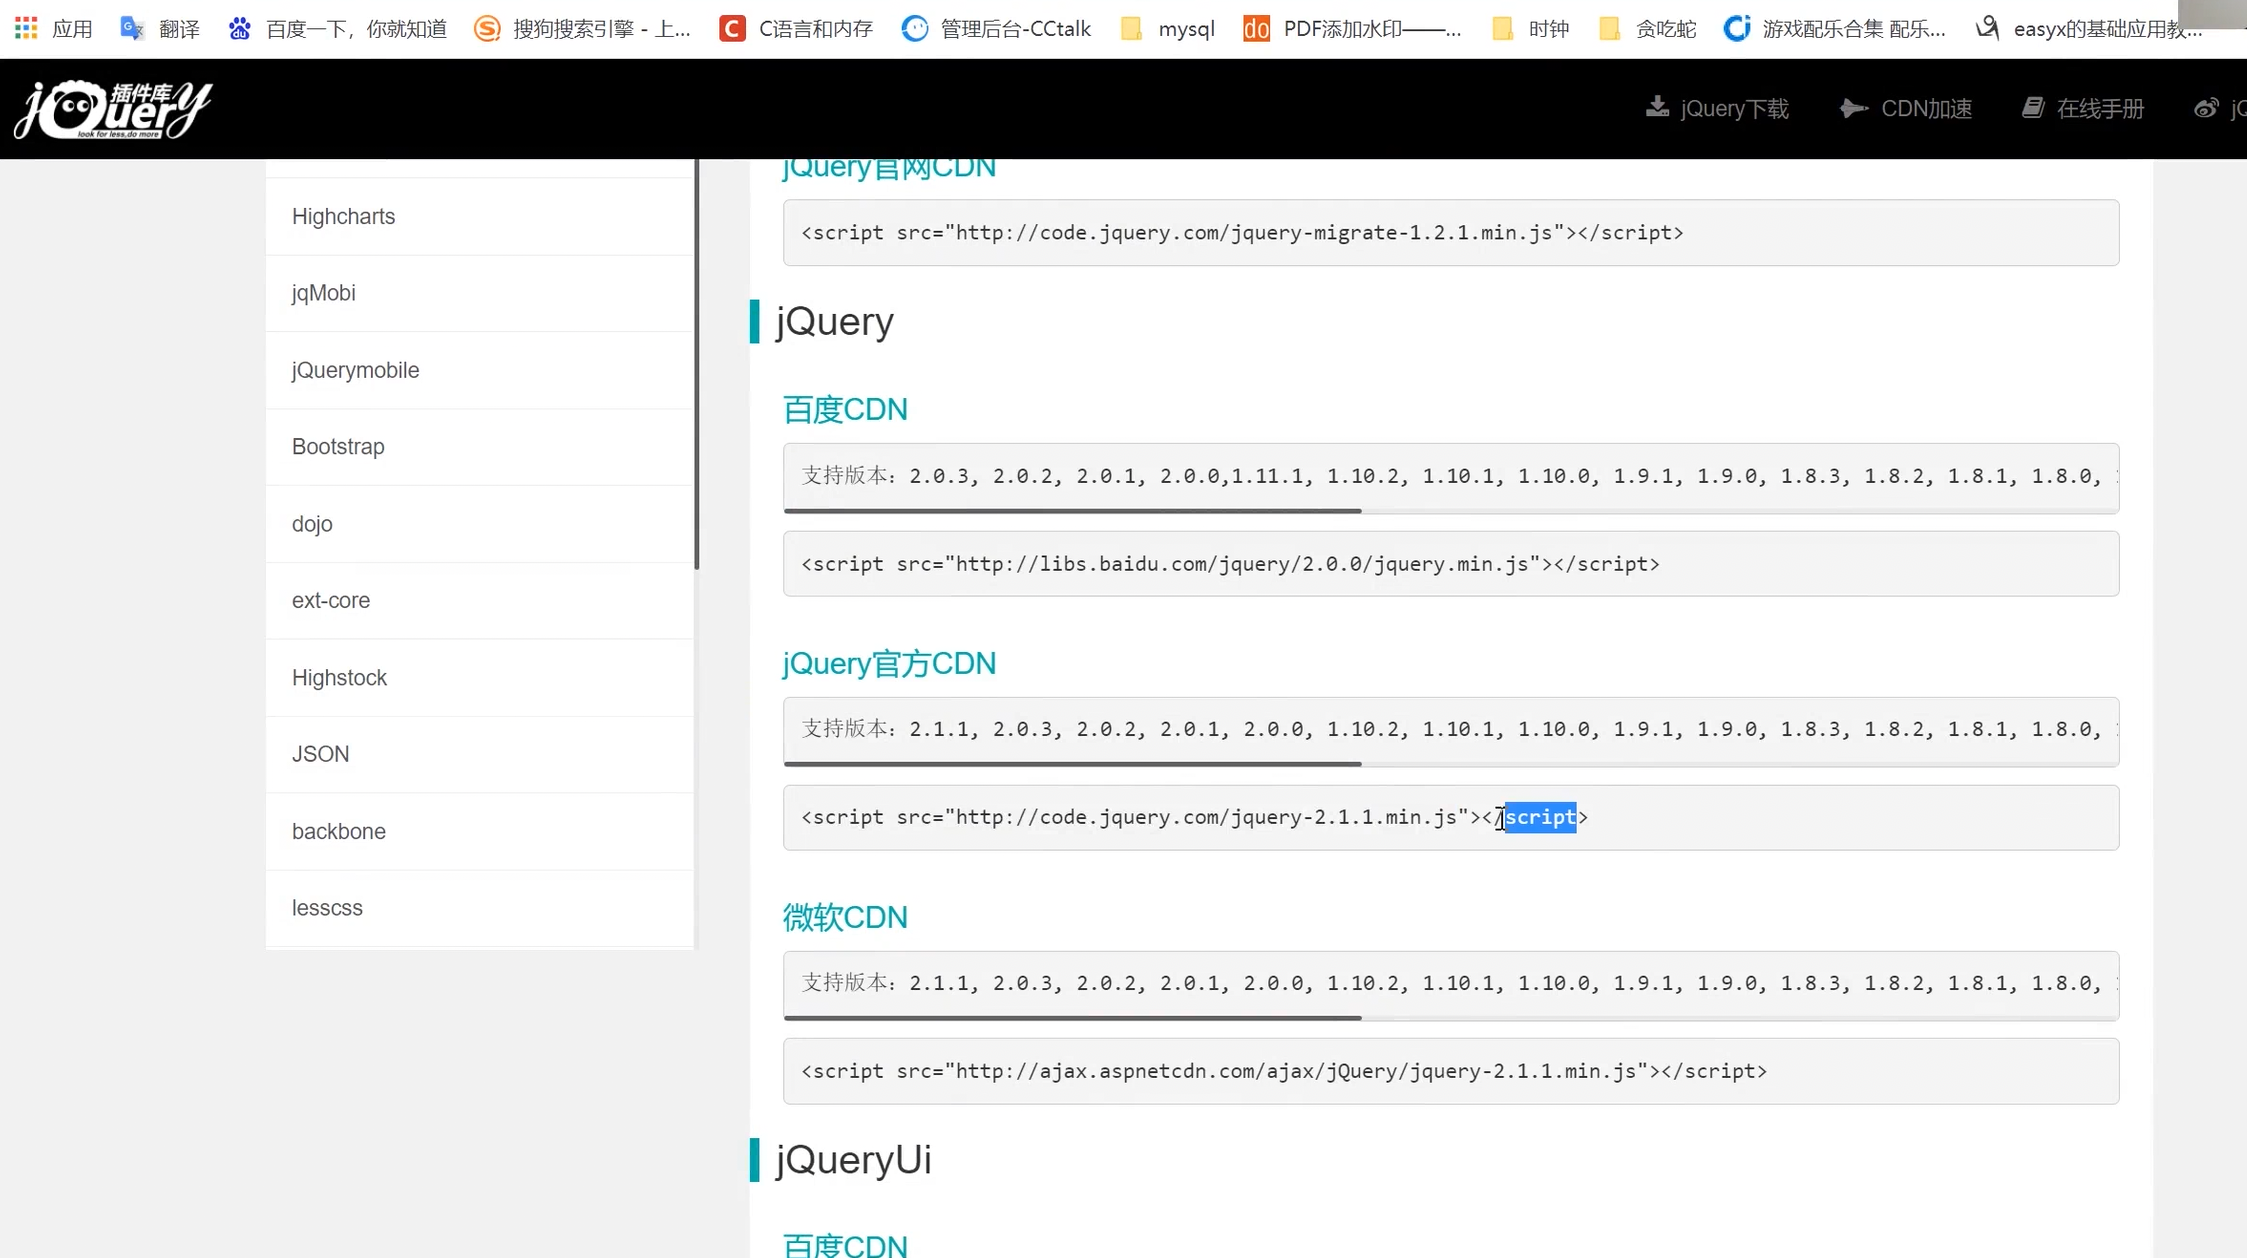Click the jQuery plugin library logo
Viewport: 2247px width, 1258px height.
pyautogui.click(x=113, y=108)
